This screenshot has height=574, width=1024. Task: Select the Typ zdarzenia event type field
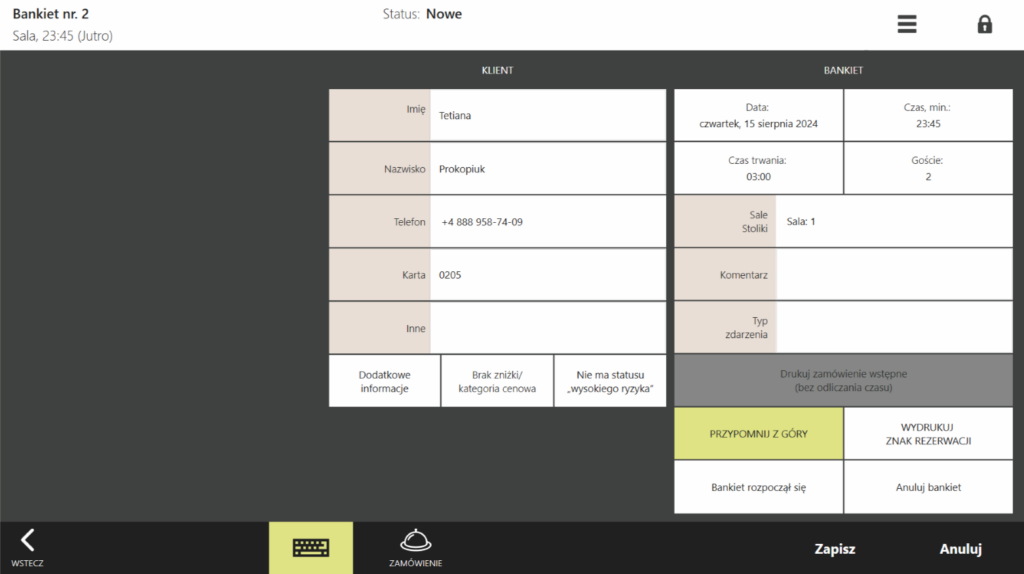(893, 327)
